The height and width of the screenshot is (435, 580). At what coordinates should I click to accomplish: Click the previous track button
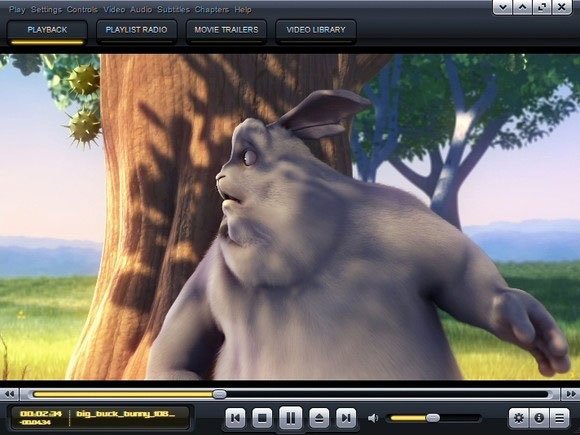(x=235, y=418)
